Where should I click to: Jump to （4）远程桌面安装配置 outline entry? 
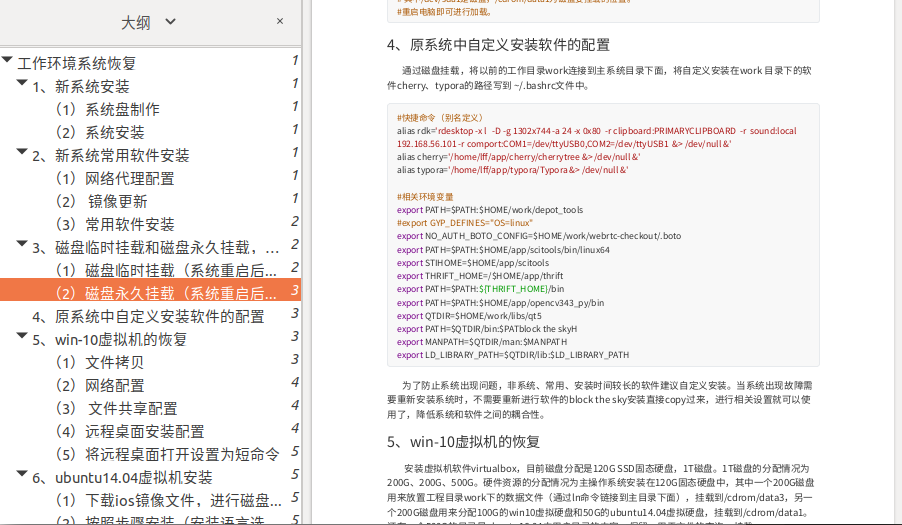pos(129,431)
